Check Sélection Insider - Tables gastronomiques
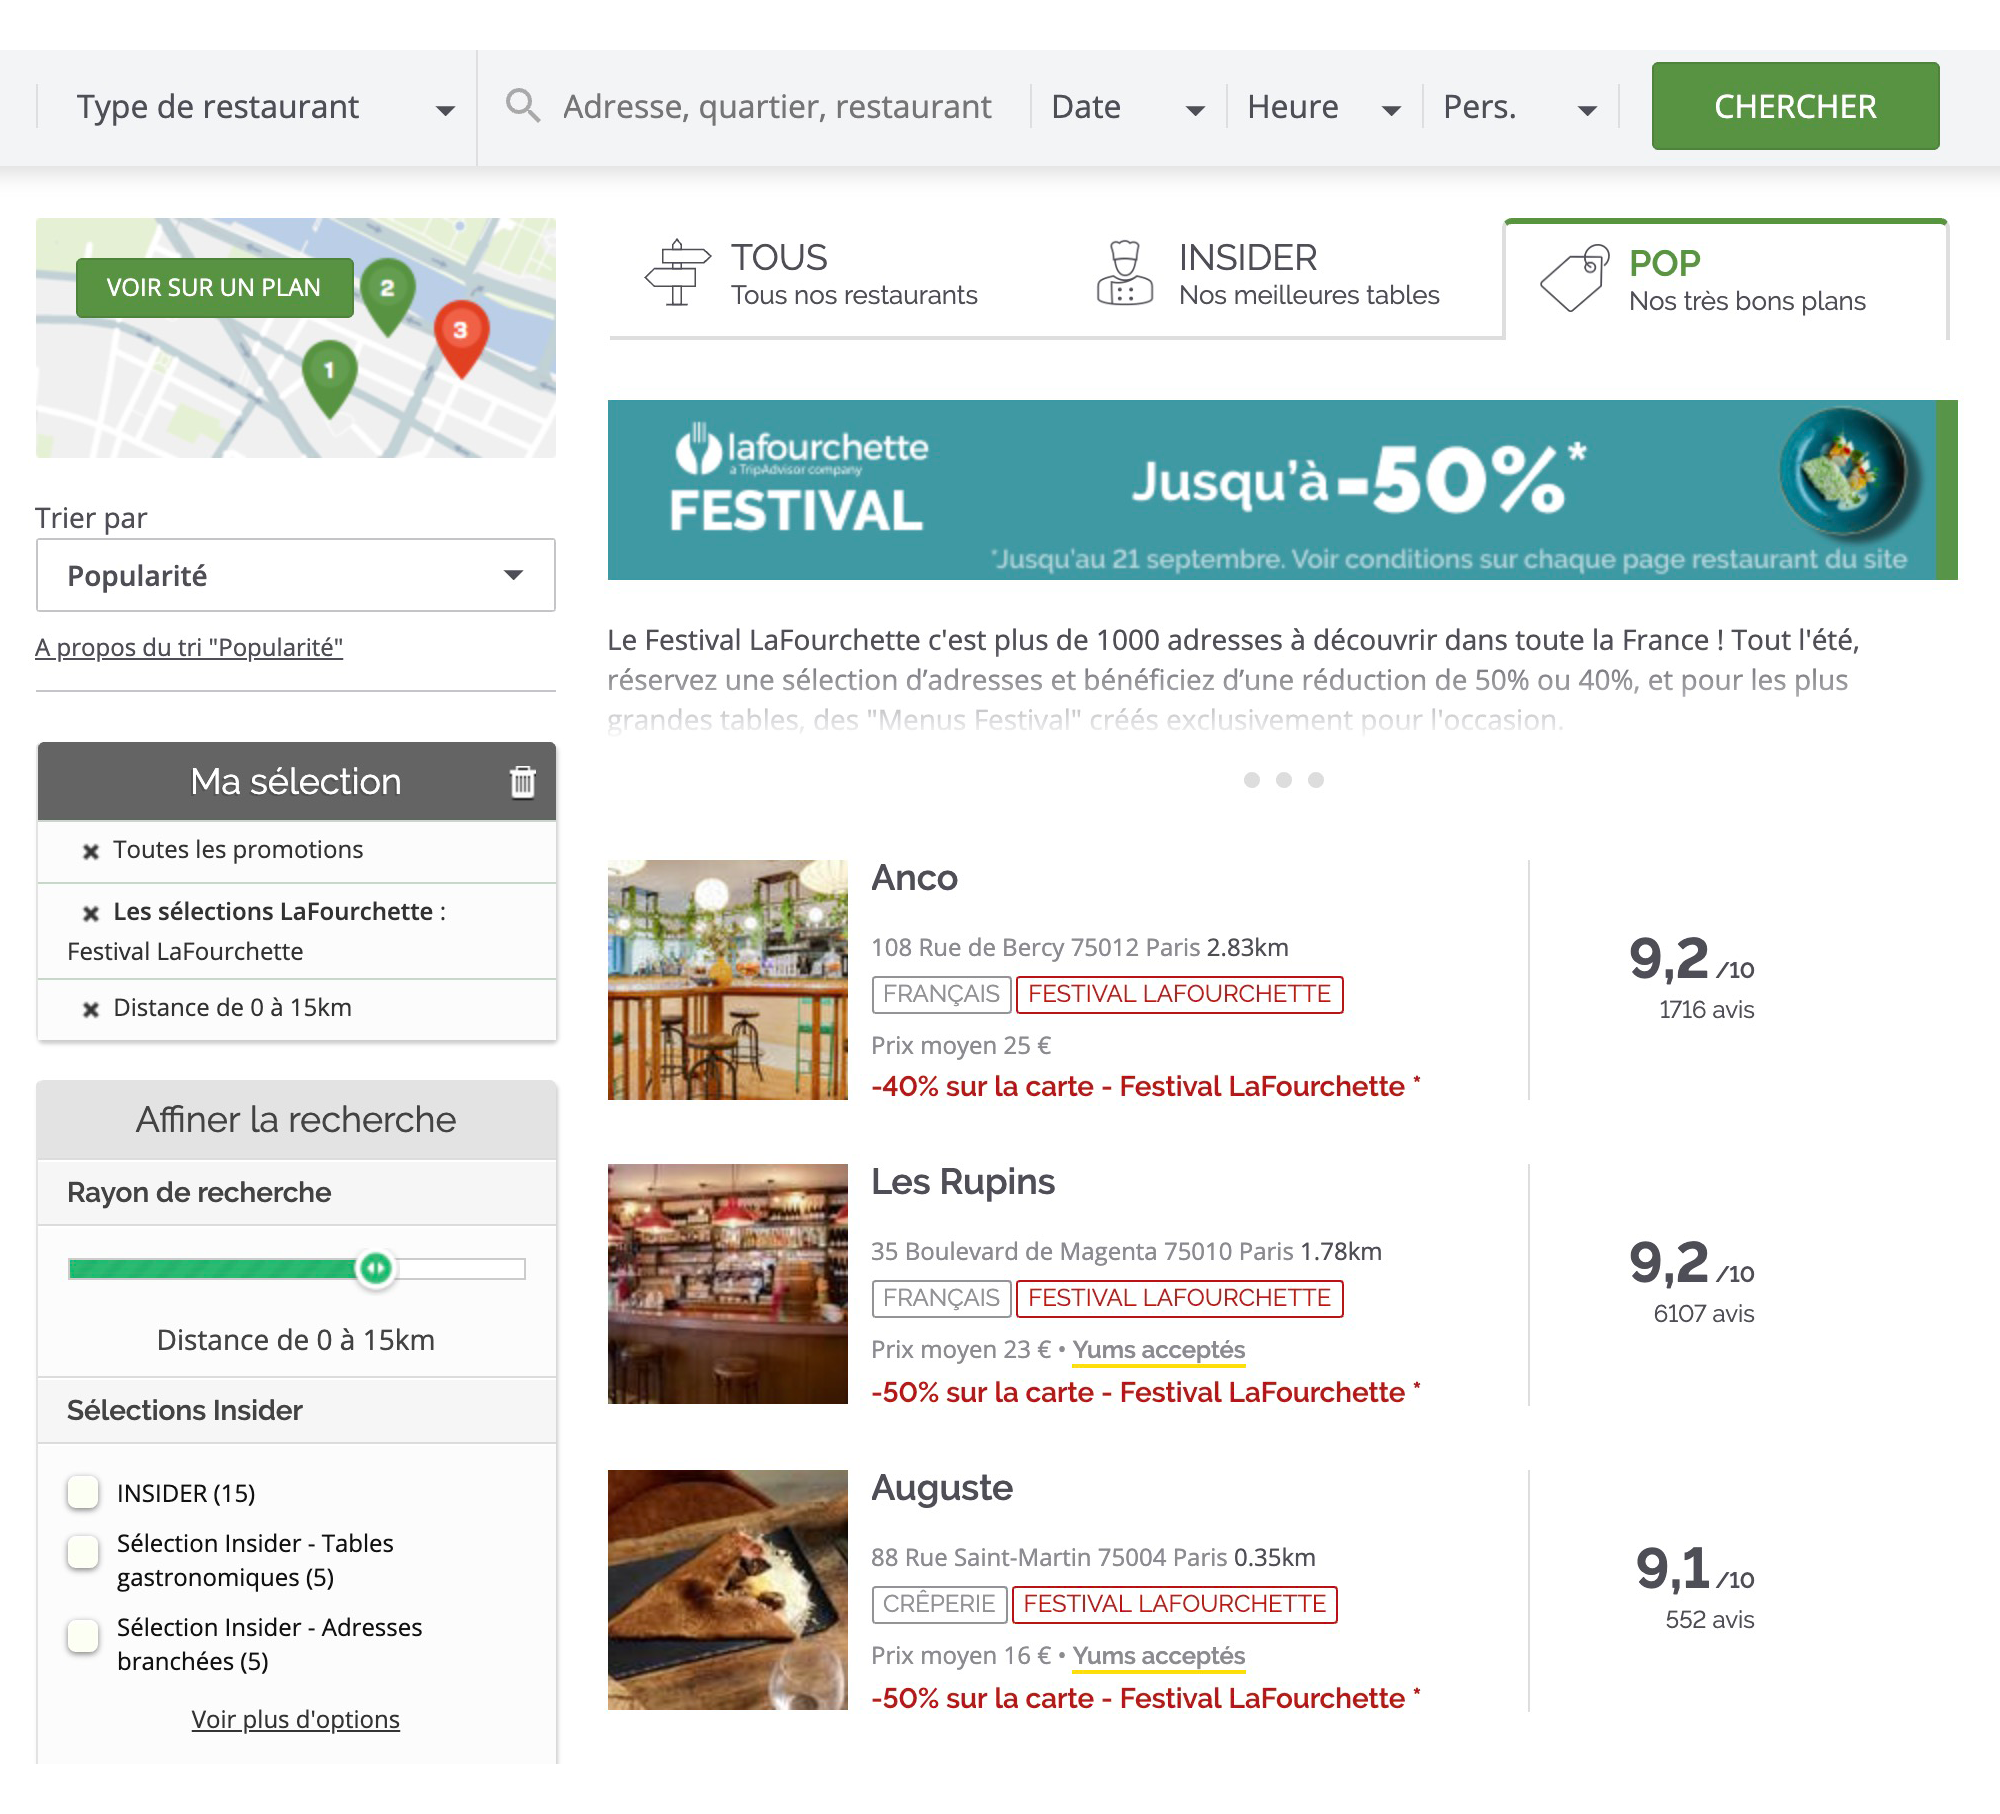The width and height of the screenshot is (2000, 1814). click(x=83, y=1552)
